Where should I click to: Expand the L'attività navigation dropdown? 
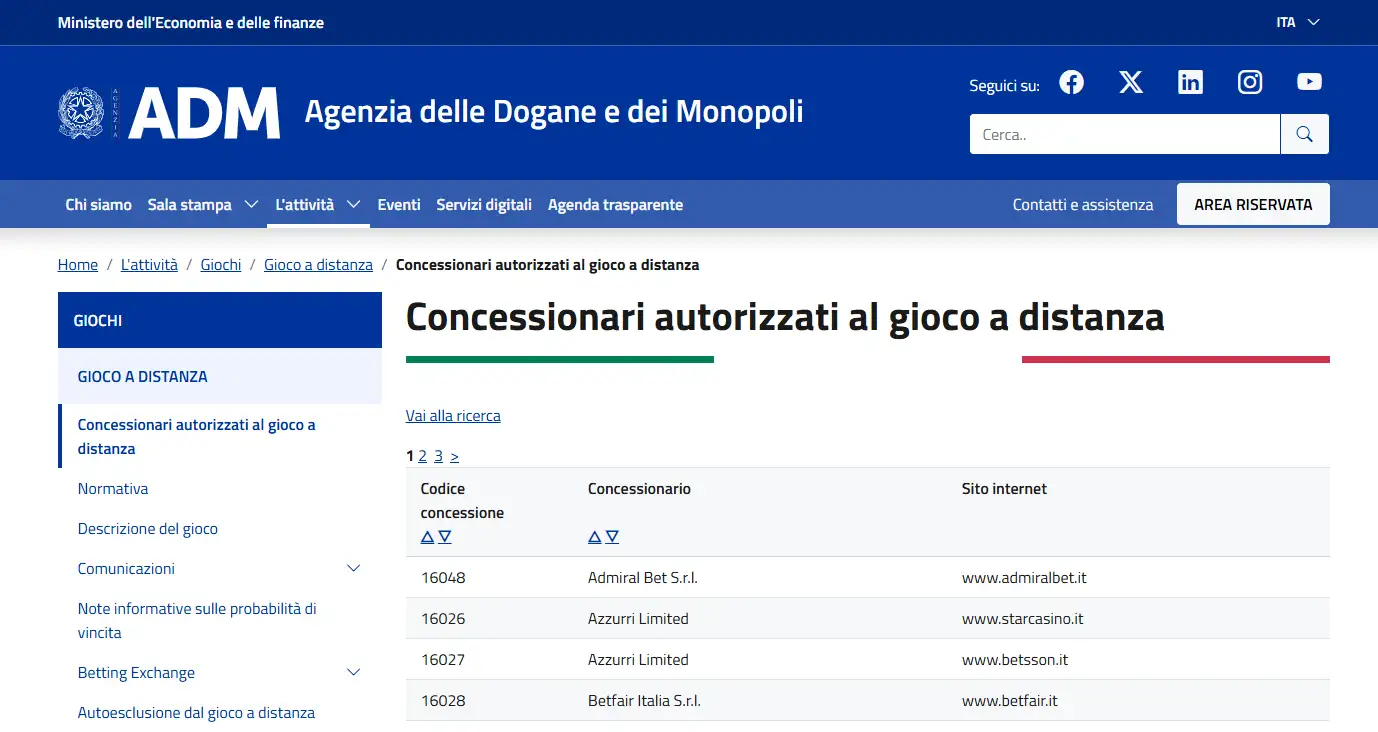(x=318, y=205)
